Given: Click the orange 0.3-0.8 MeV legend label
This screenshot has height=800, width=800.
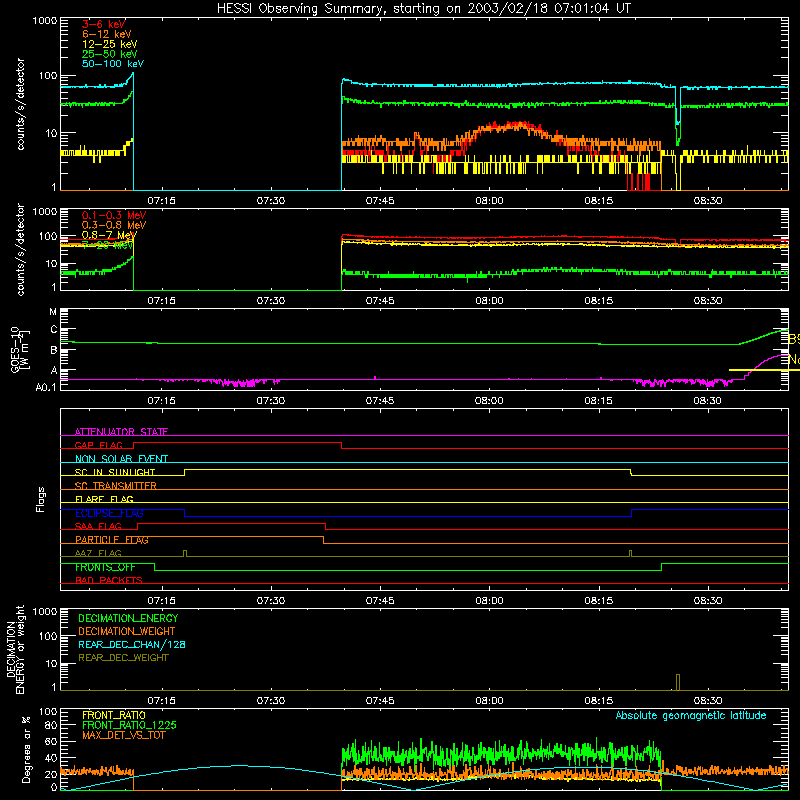Looking at the screenshot, I should click(x=114, y=225).
